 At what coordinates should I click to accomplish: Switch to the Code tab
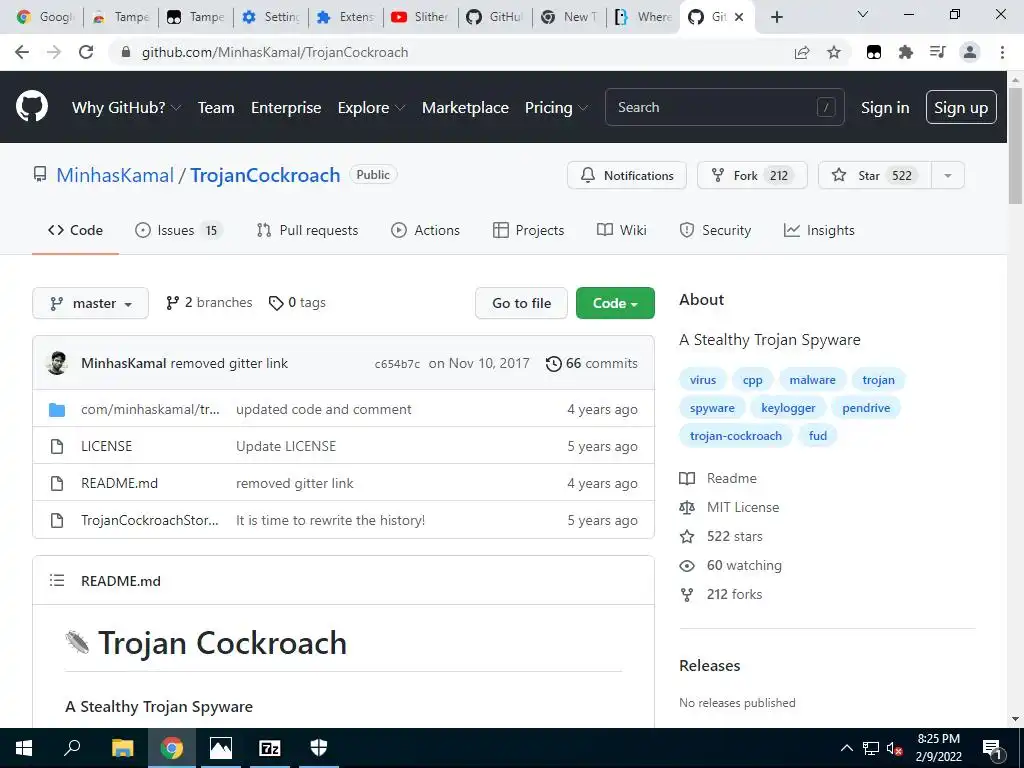(75, 230)
